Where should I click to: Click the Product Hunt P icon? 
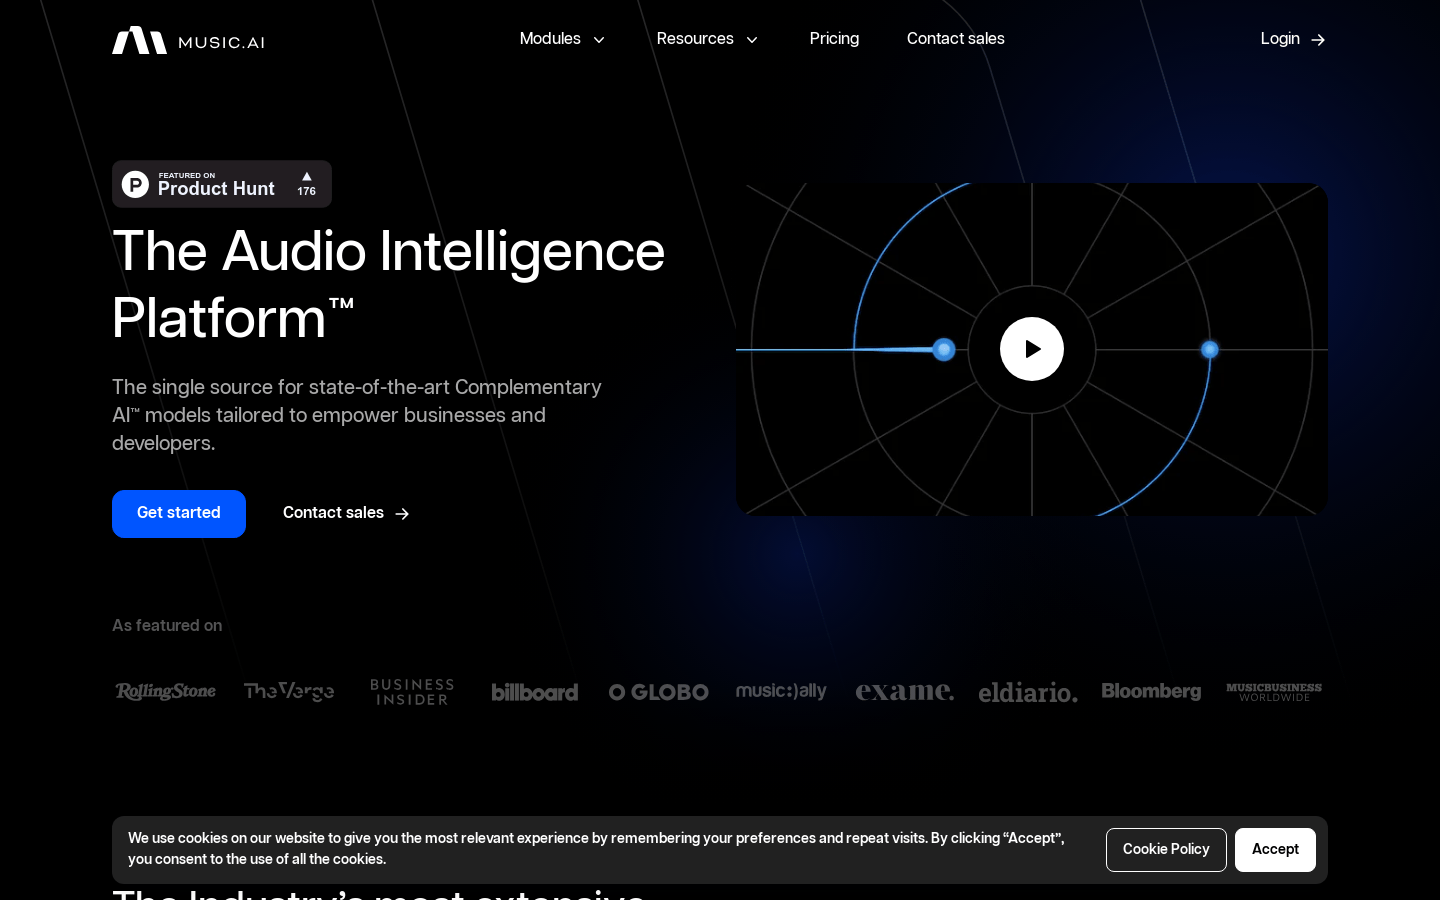tap(135, 184)
